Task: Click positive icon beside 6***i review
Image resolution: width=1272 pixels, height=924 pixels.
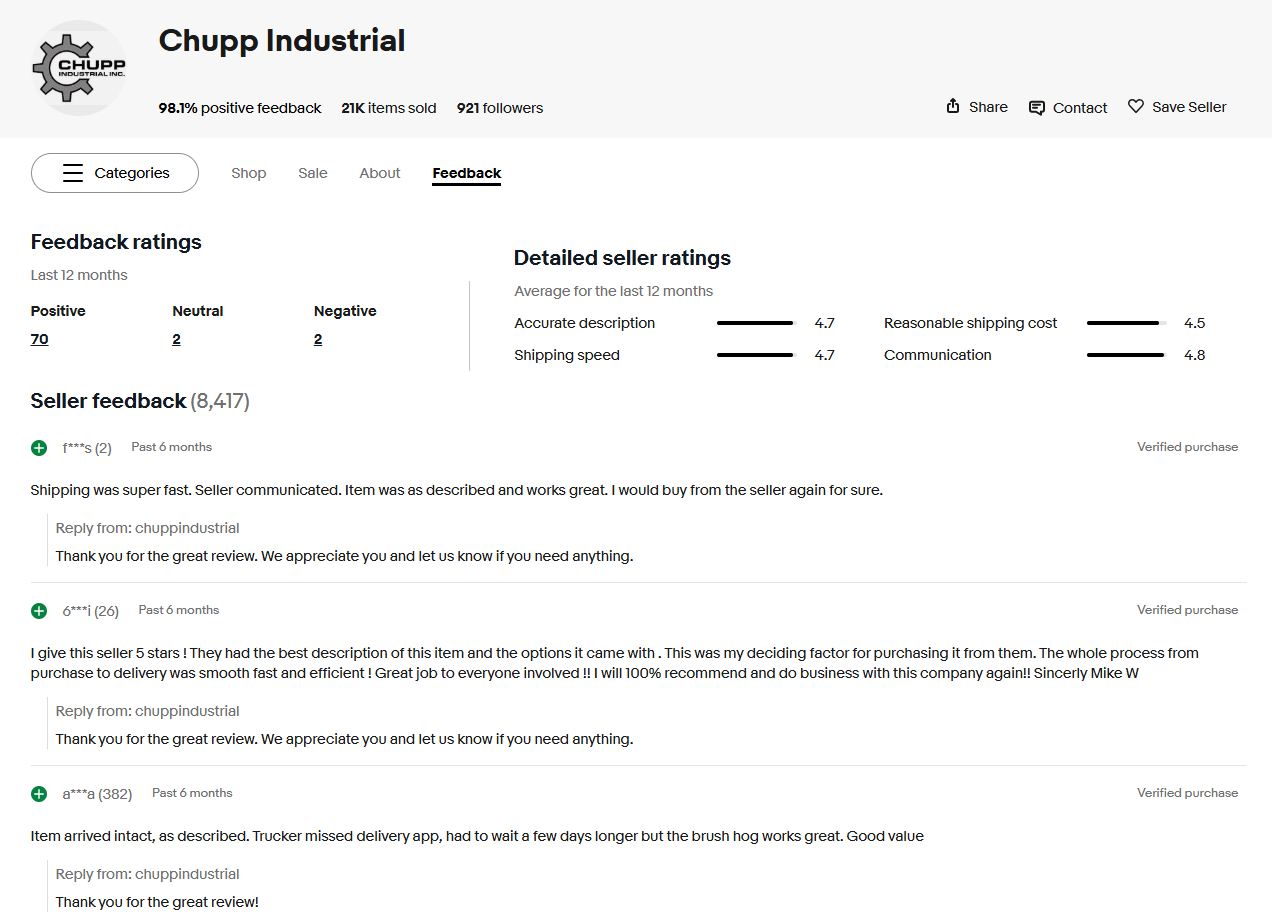Action: click(x=39, y=611)
